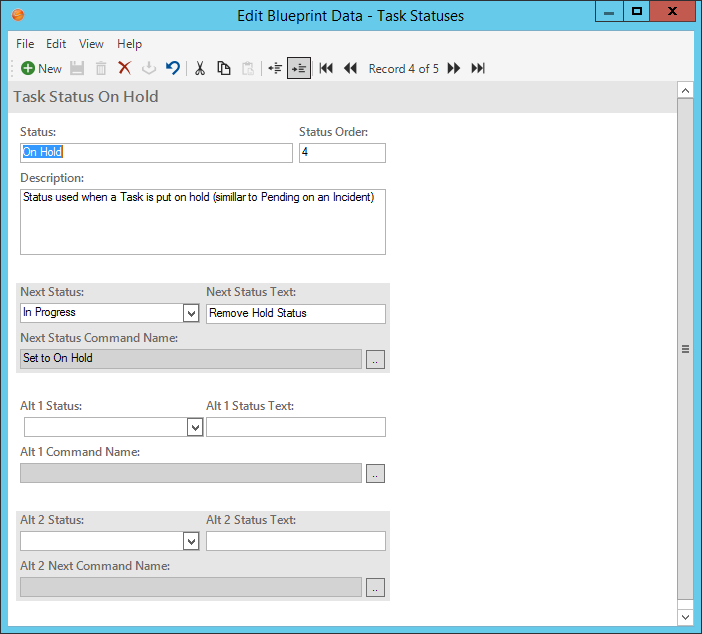Click inside the Description text box
Image resolution: width=702 pixels, height=634 pixels.
(x=202, y=222)
